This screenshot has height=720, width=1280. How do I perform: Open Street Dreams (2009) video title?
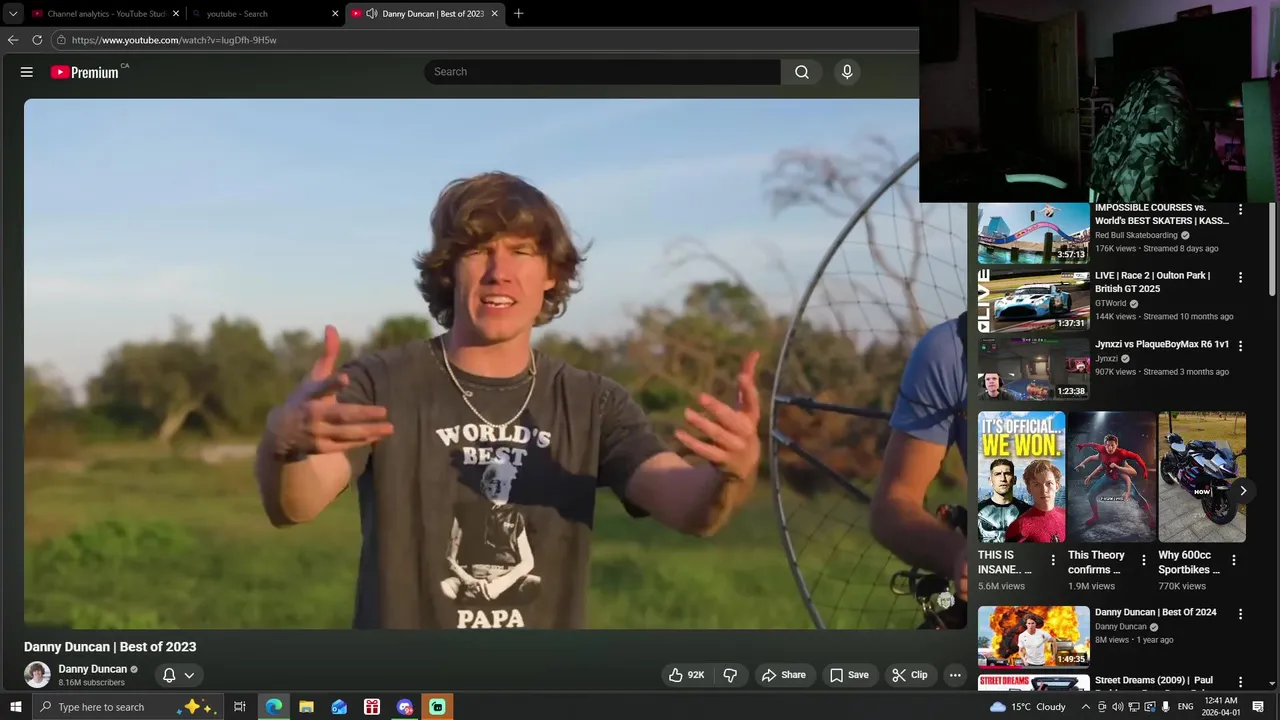(x=1153, y=680)
